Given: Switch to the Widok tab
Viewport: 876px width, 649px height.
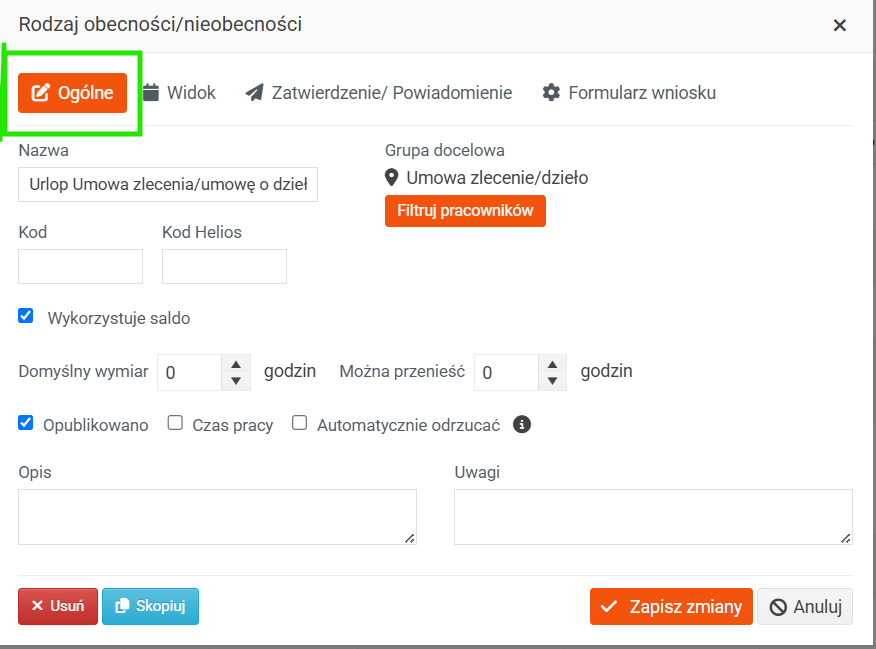Looking at the screenshot, I should [179, 93].
